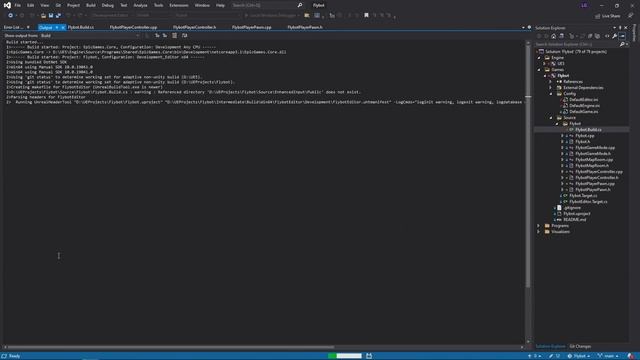Toggle Show All Files in Solution Explorer
640x360 pixels.
tap(598, 36)
